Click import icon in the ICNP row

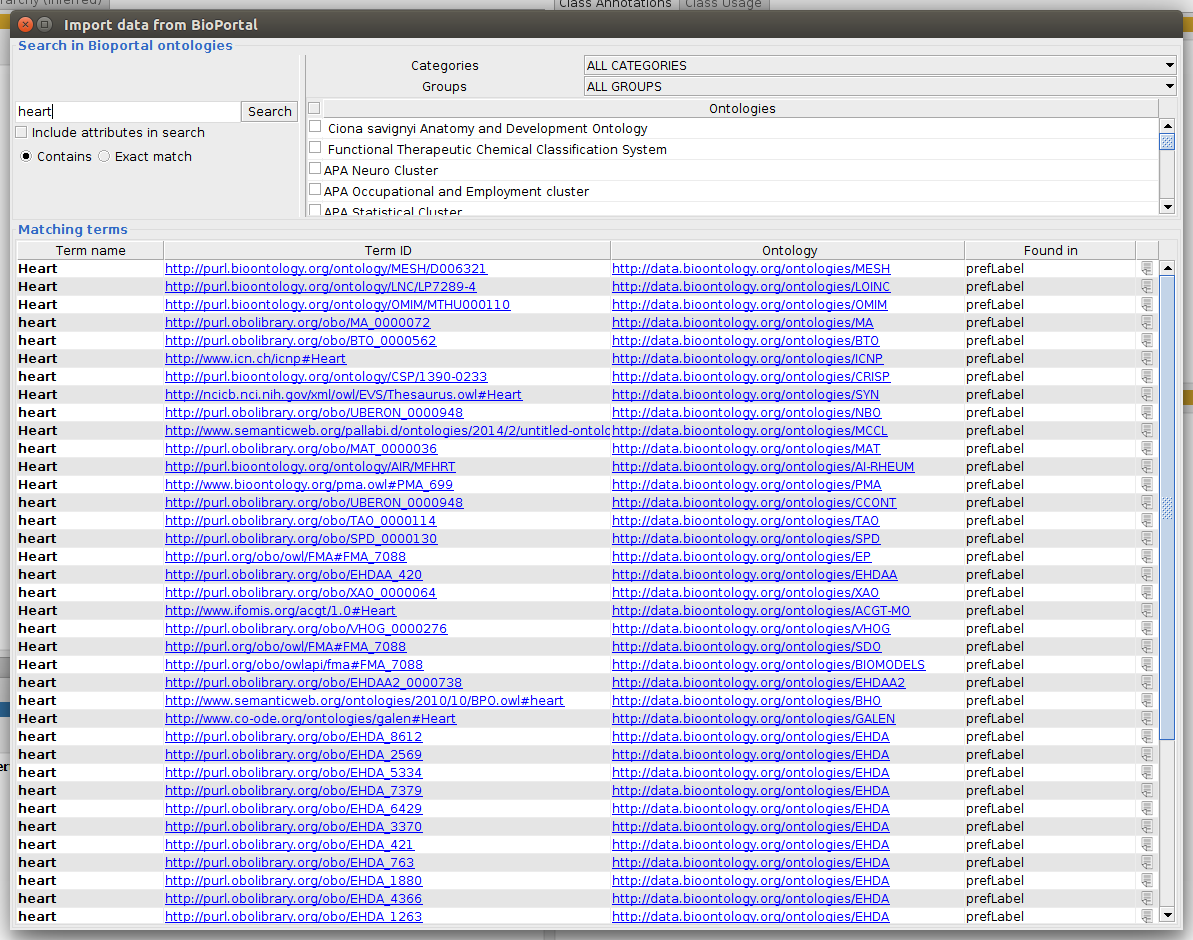[x=1147, y=358]
